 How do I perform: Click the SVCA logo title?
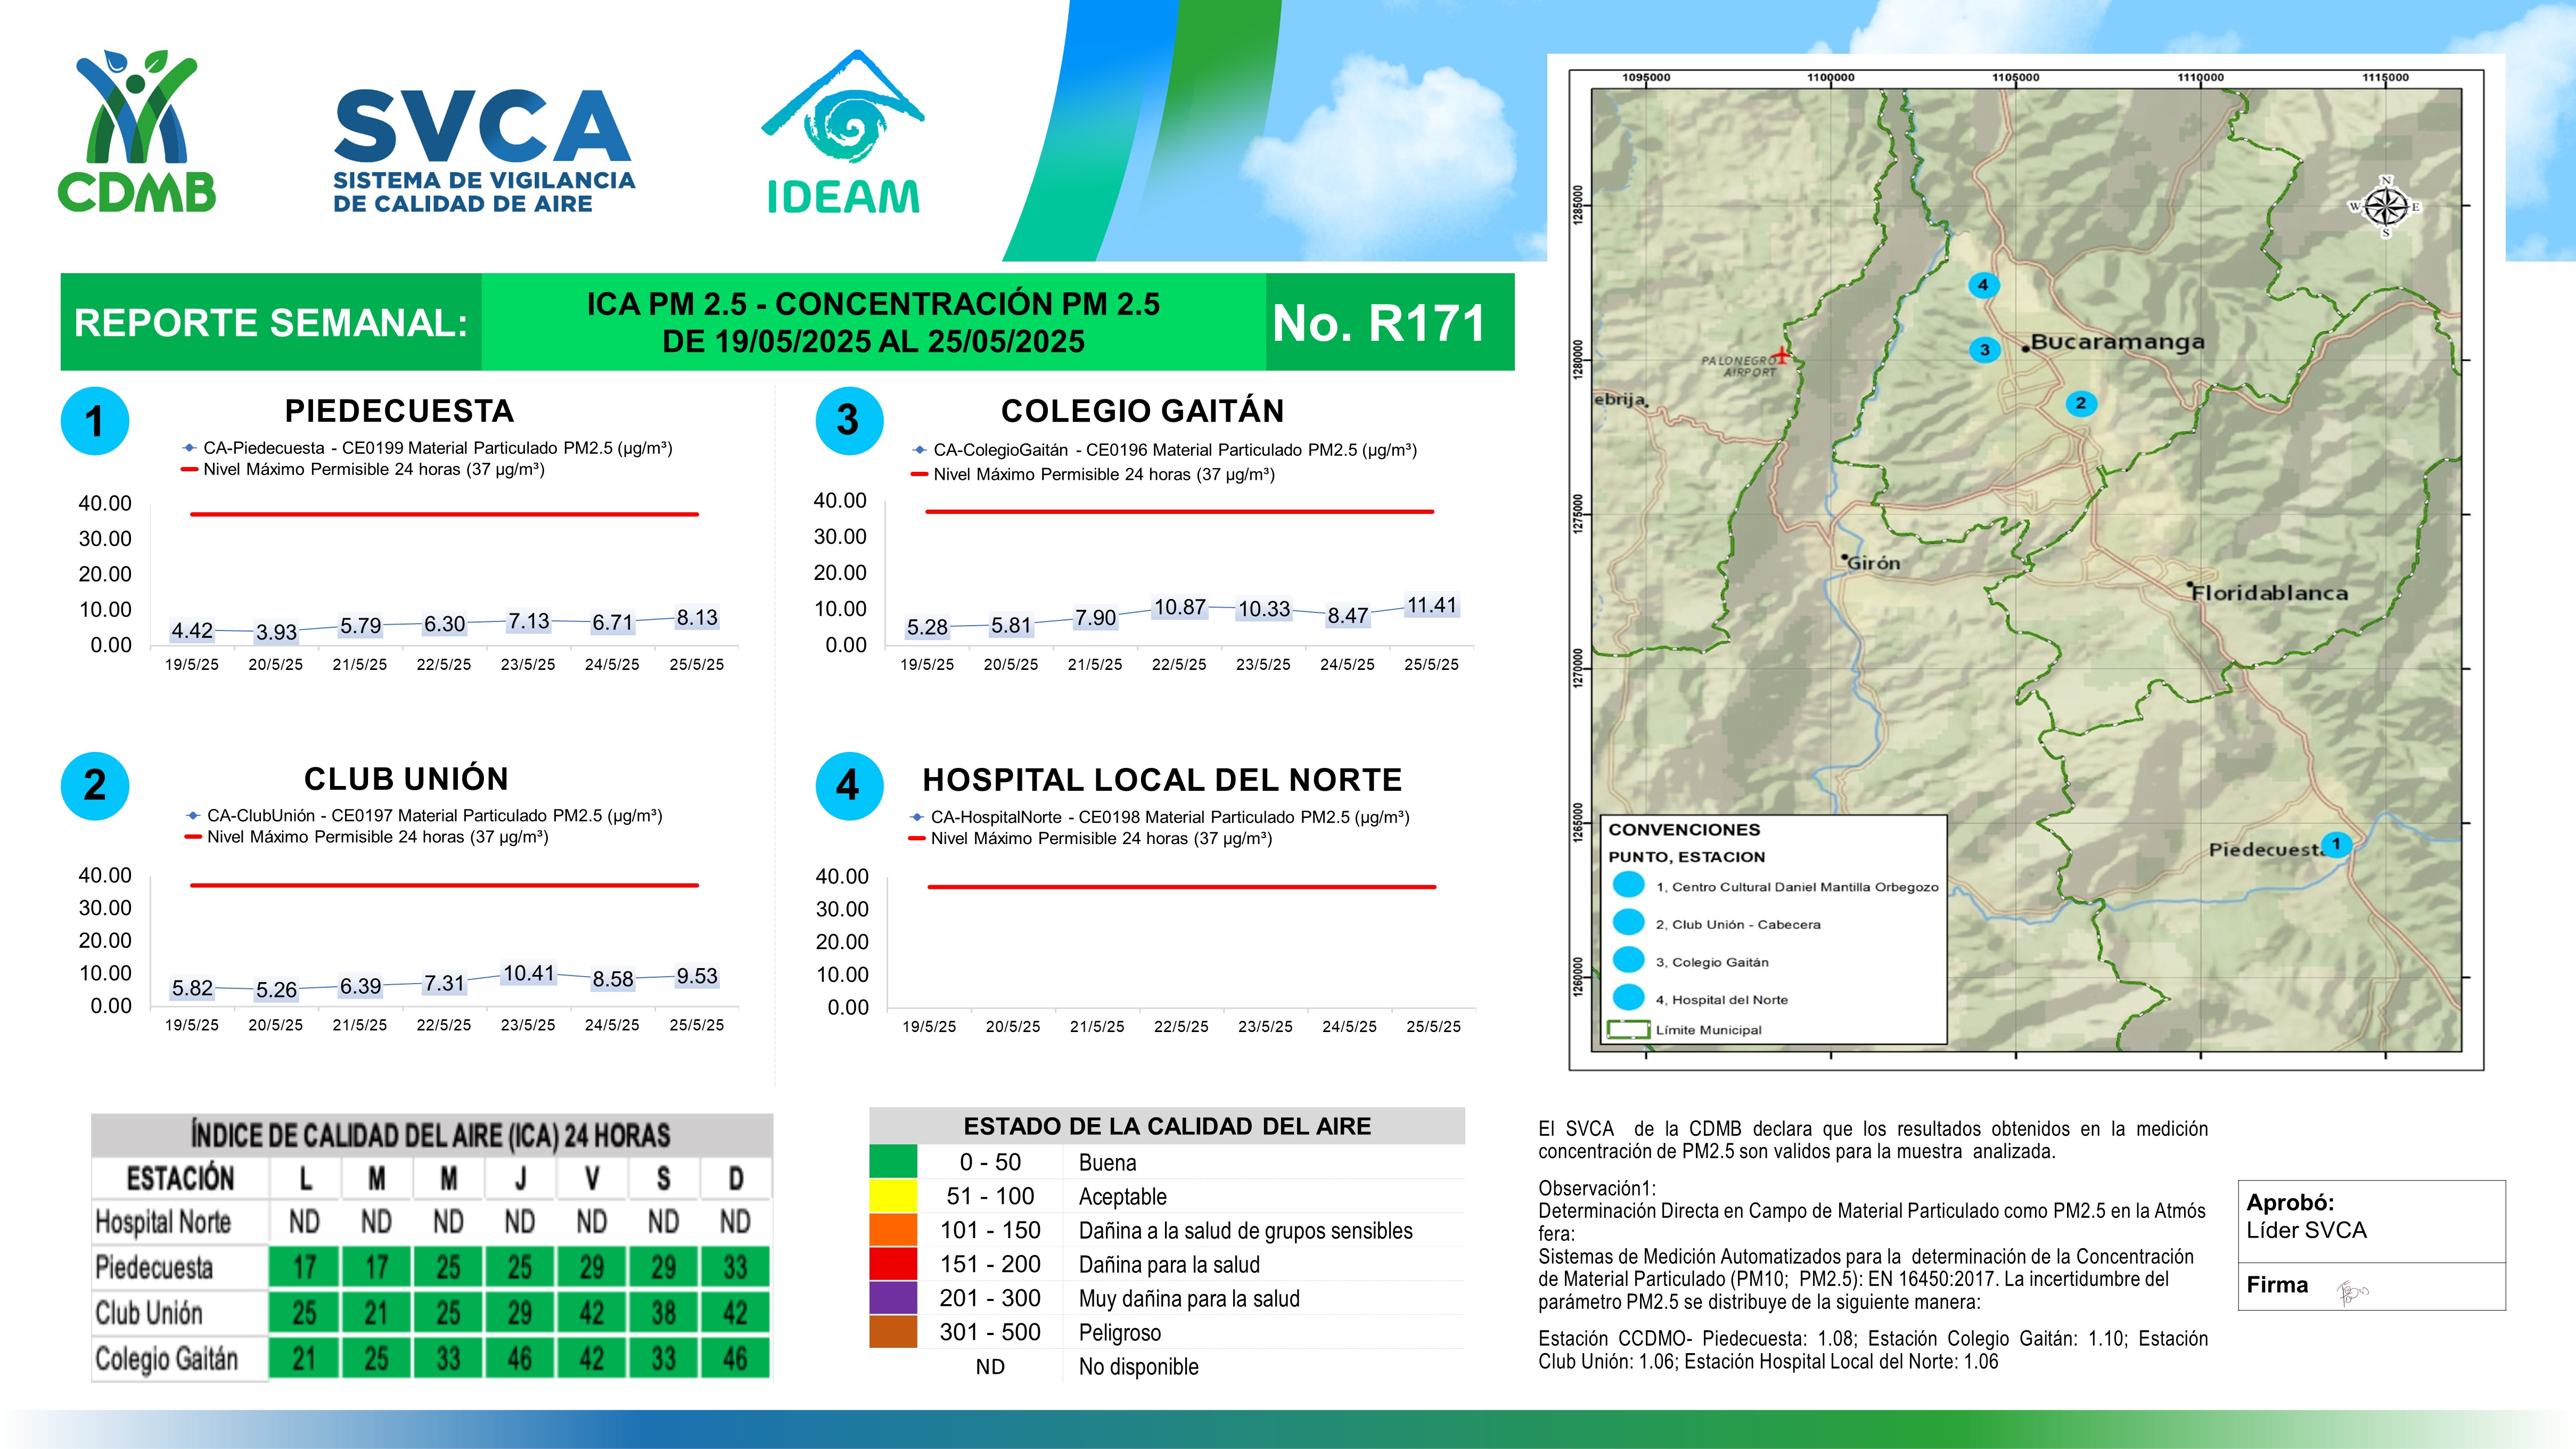click(x=483, y=127)
